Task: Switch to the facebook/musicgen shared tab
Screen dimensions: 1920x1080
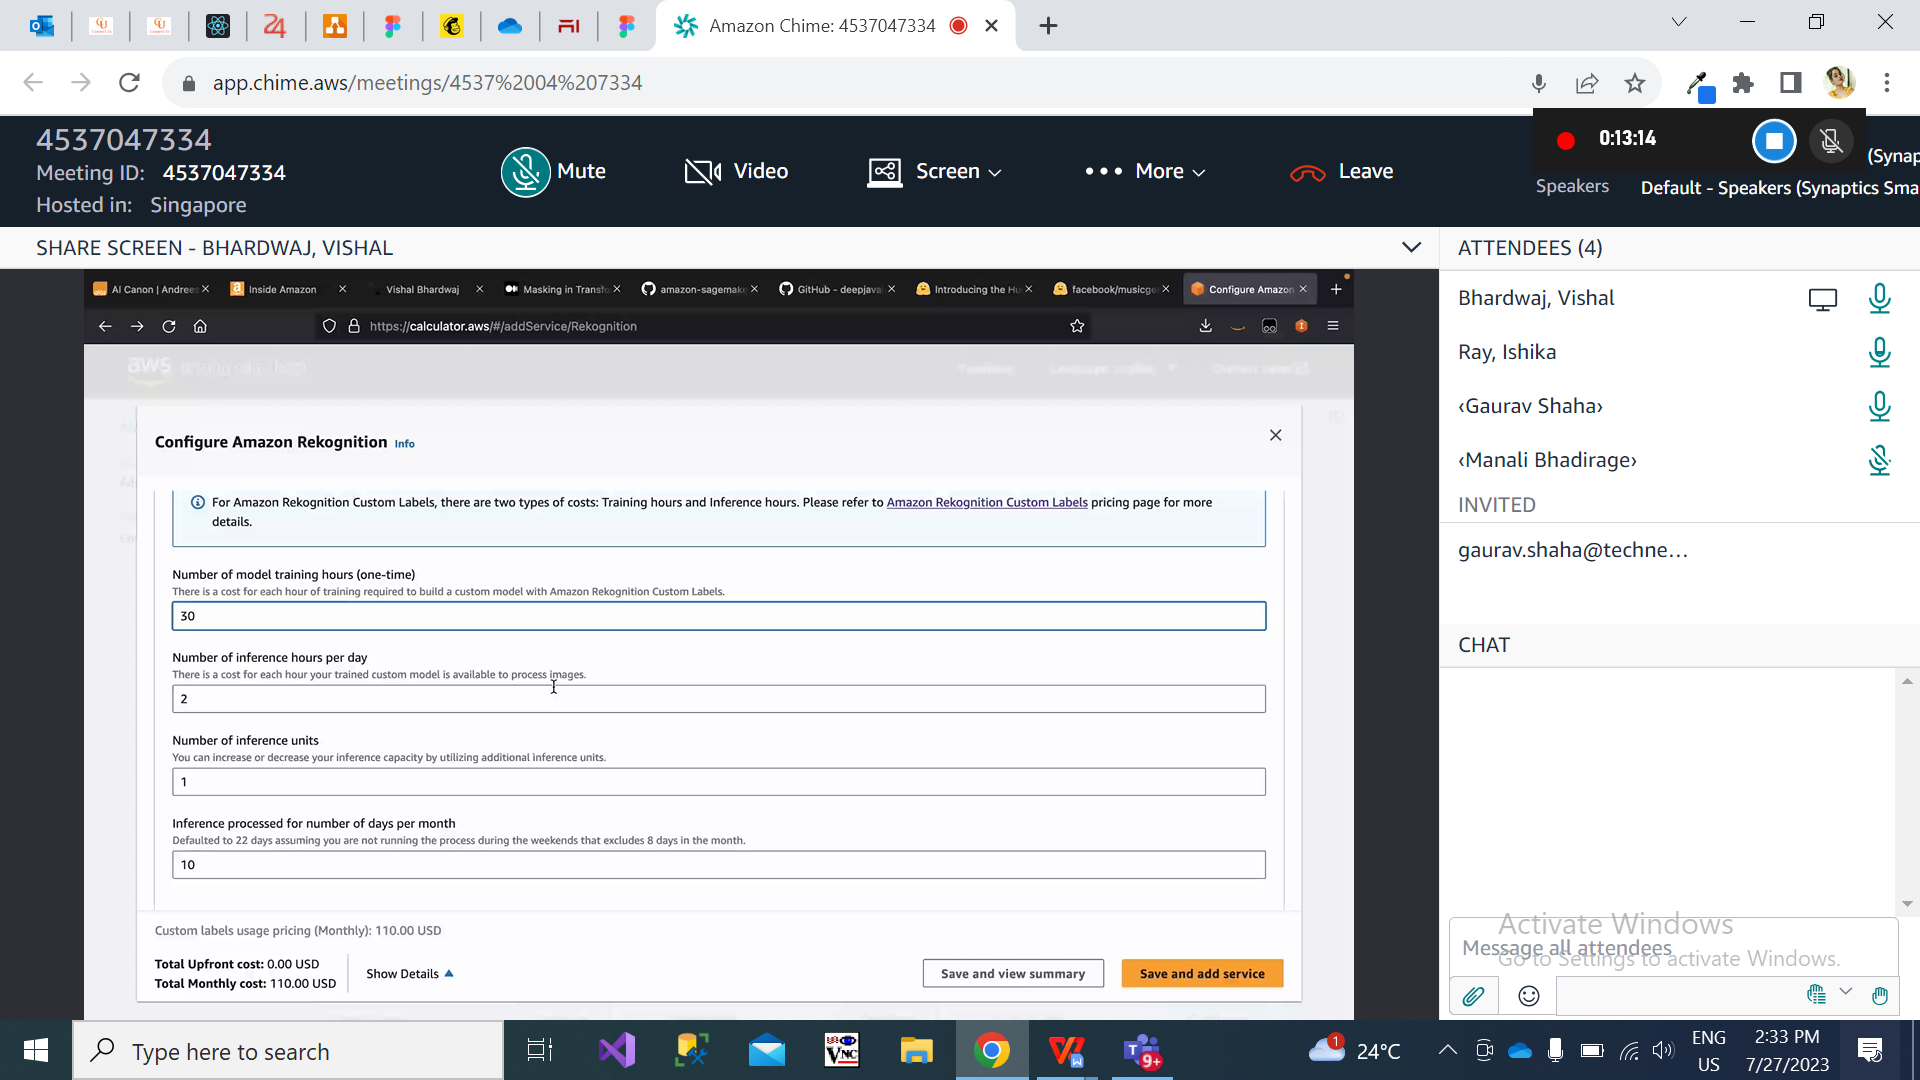Action: pyautogui.click(x=1113, y=289)
